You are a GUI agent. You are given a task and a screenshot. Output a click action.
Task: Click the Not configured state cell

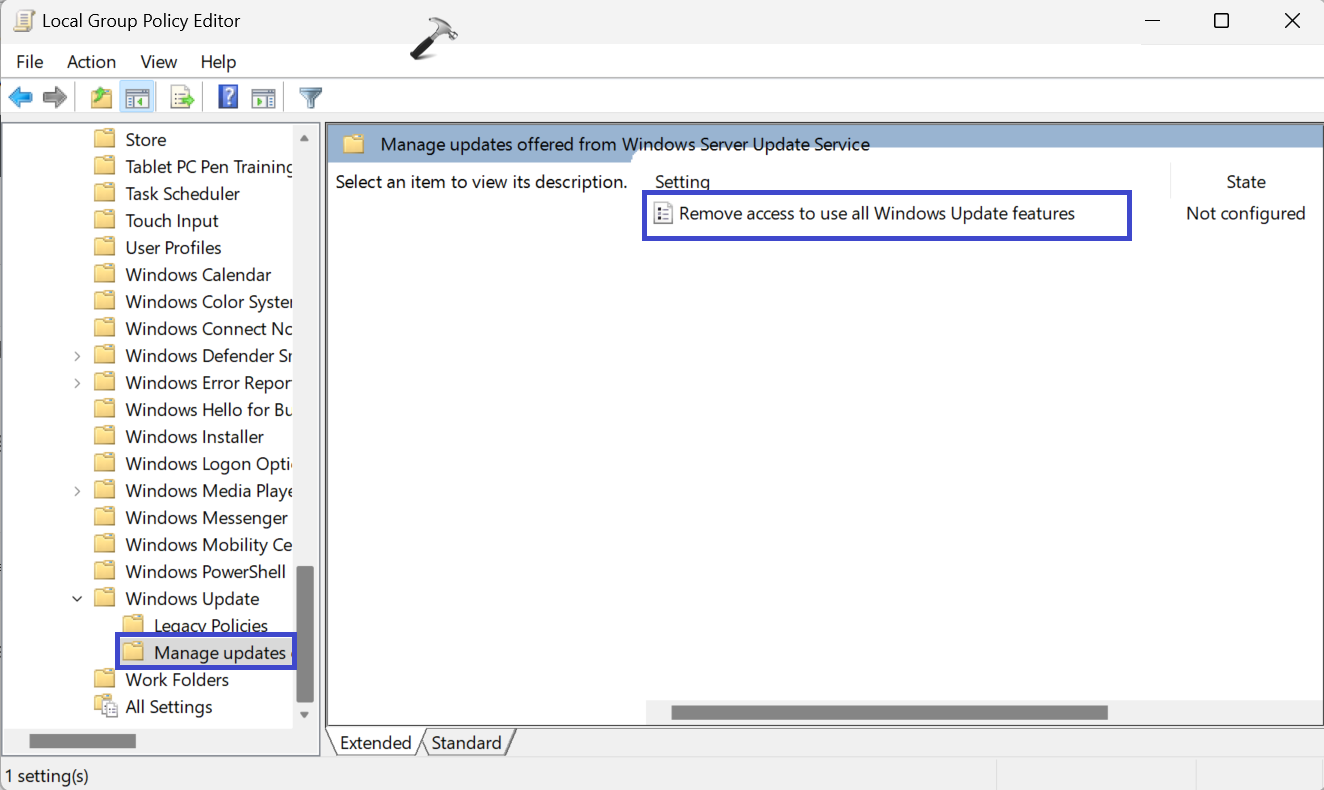[1246, 213]
